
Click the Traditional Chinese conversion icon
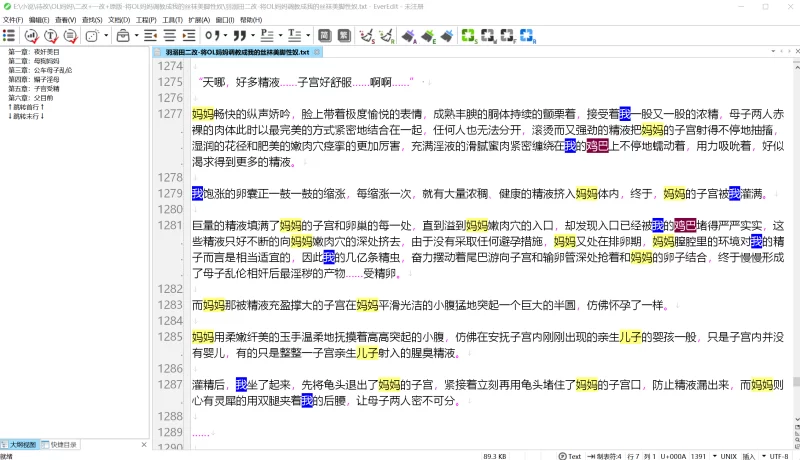tap(344, 35)
